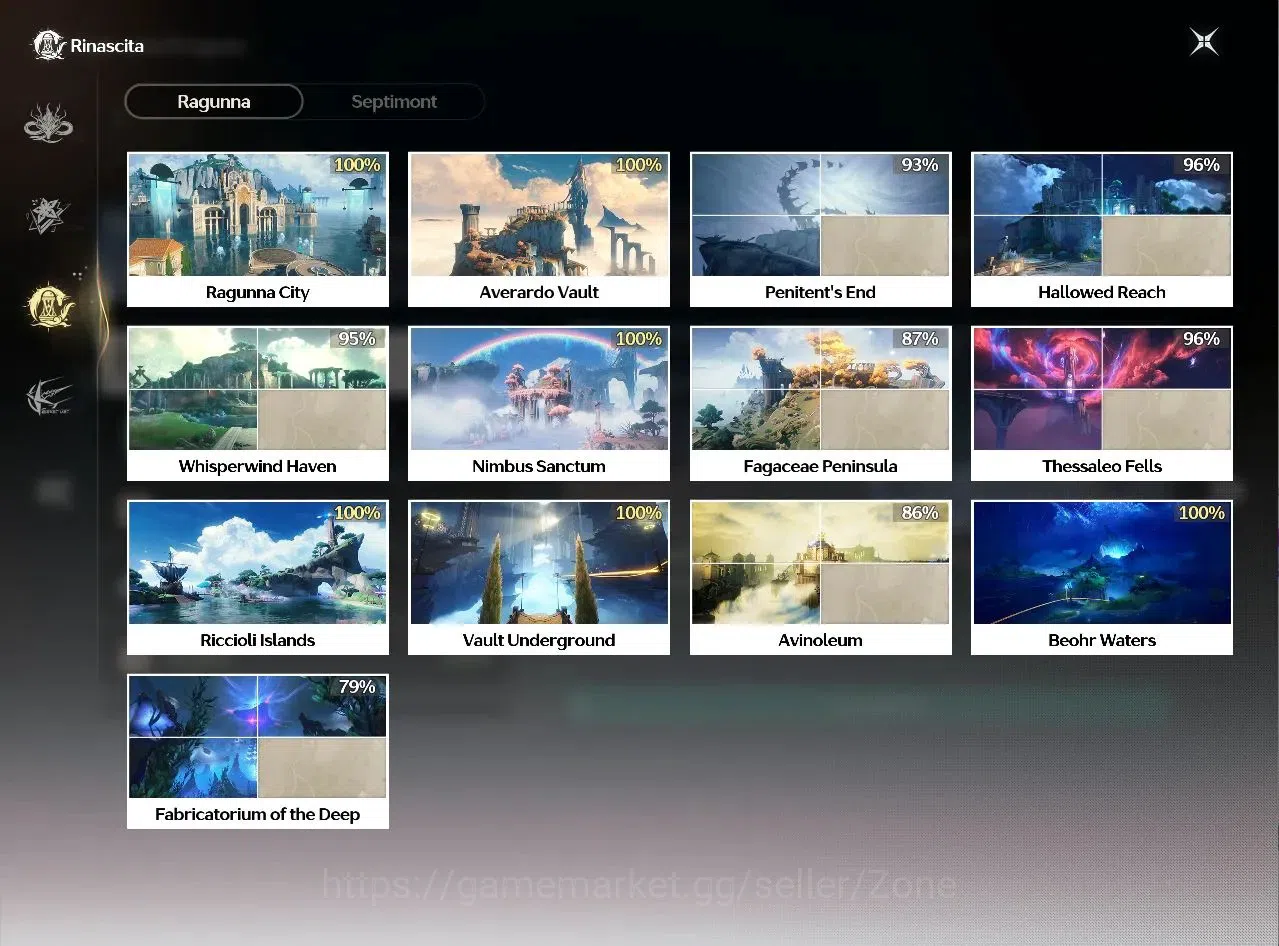Click the 95% value on Whisperwind Haven
1279x946 pixels.
point(357,339)
